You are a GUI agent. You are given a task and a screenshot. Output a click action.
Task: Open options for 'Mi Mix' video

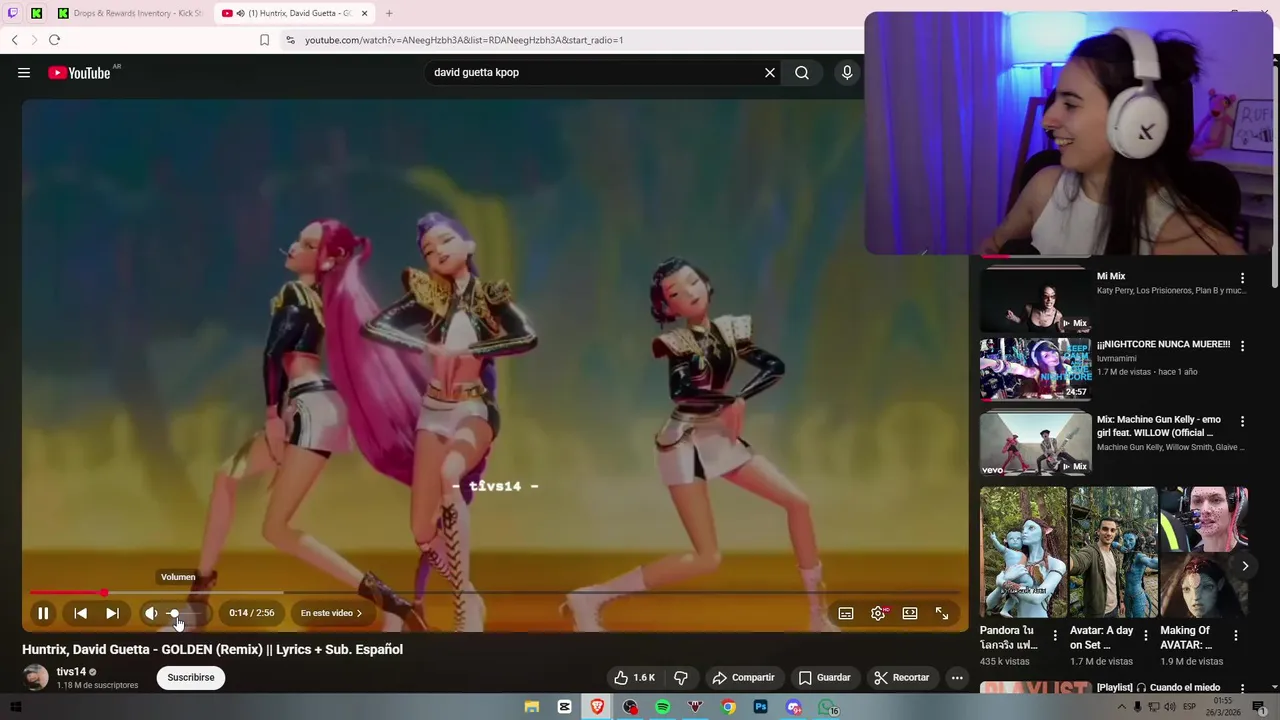tap(1243, 278)
